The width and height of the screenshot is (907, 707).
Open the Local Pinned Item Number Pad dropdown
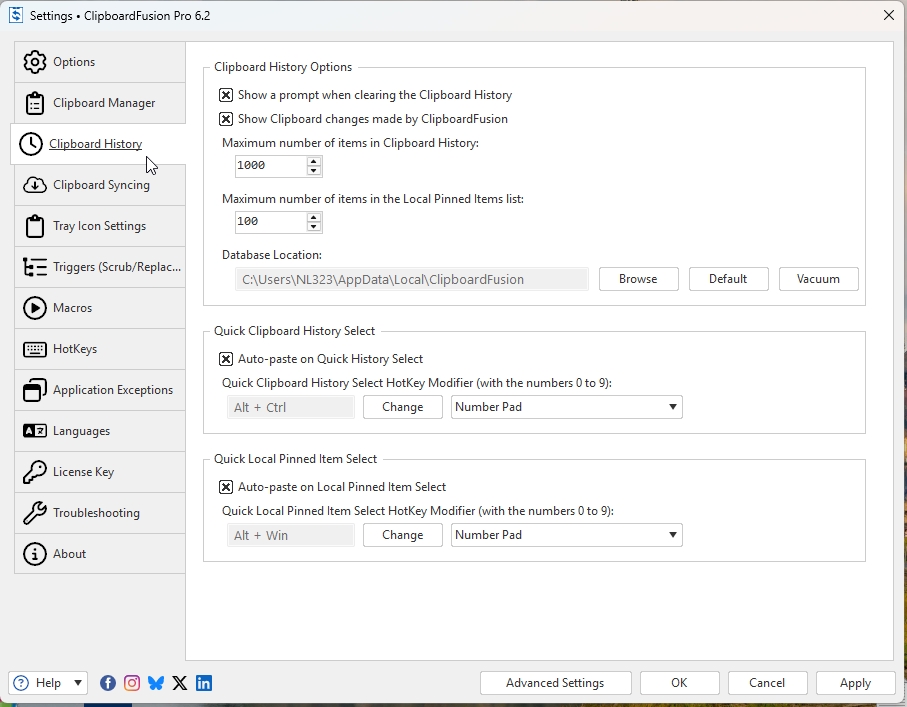673,535
